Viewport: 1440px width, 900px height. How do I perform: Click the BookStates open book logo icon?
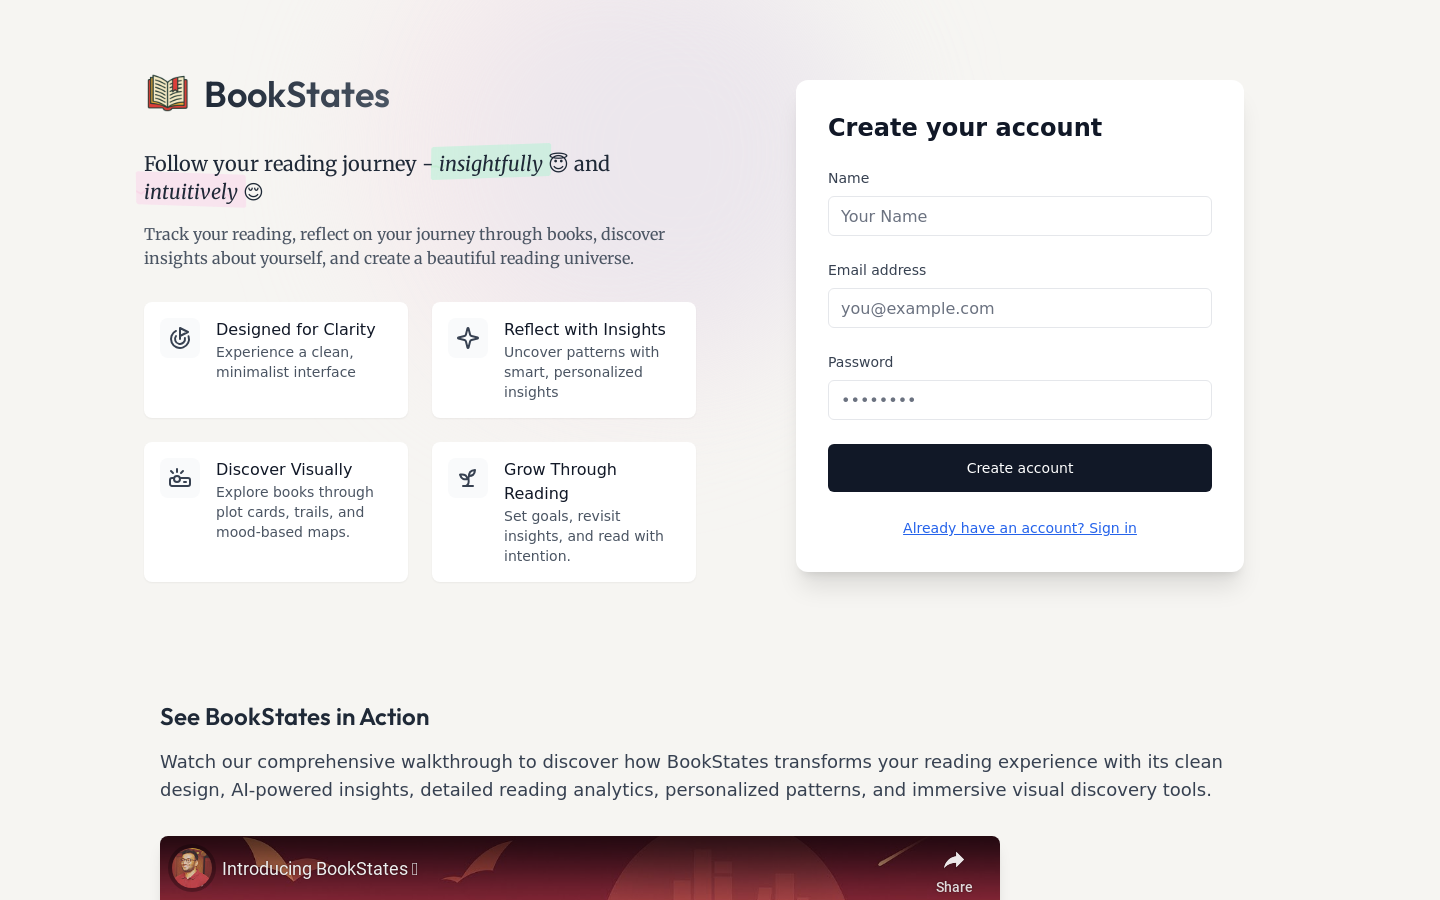tap(168, 93)
